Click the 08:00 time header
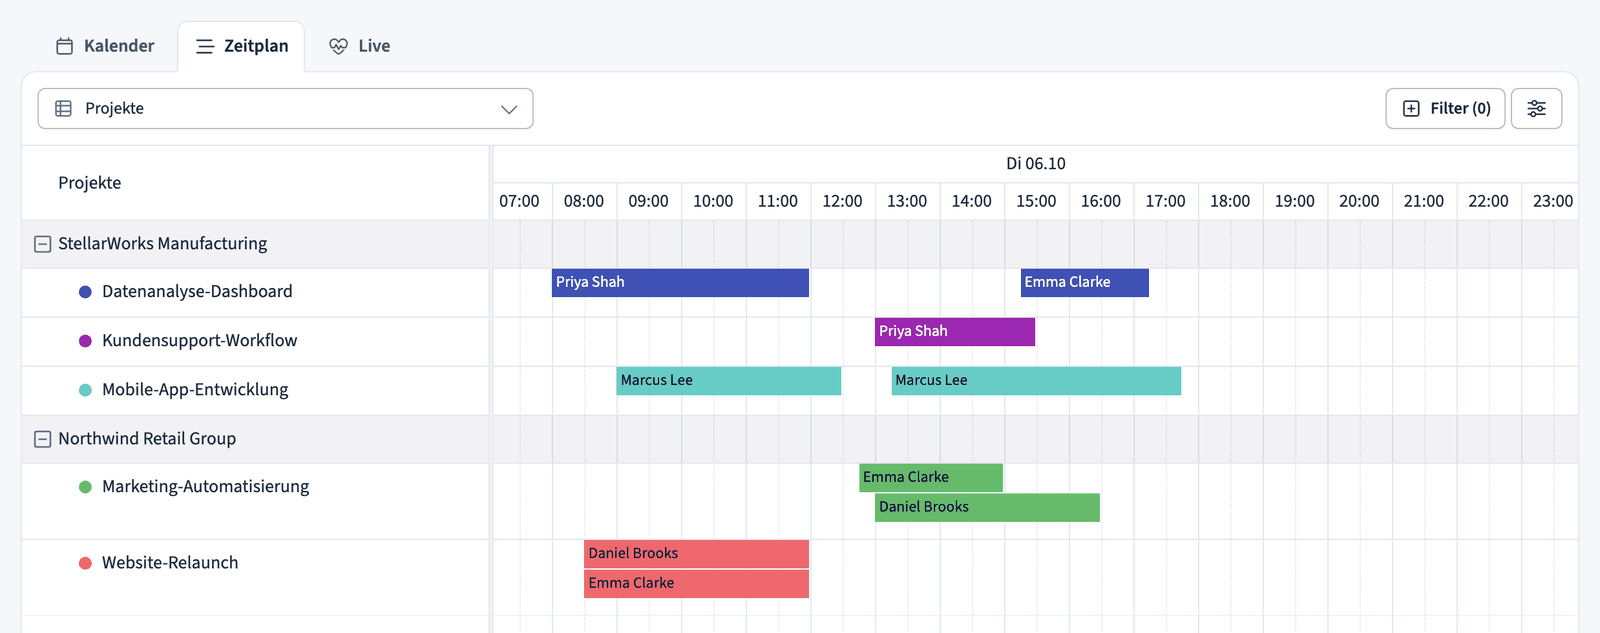 click(584, 202)
